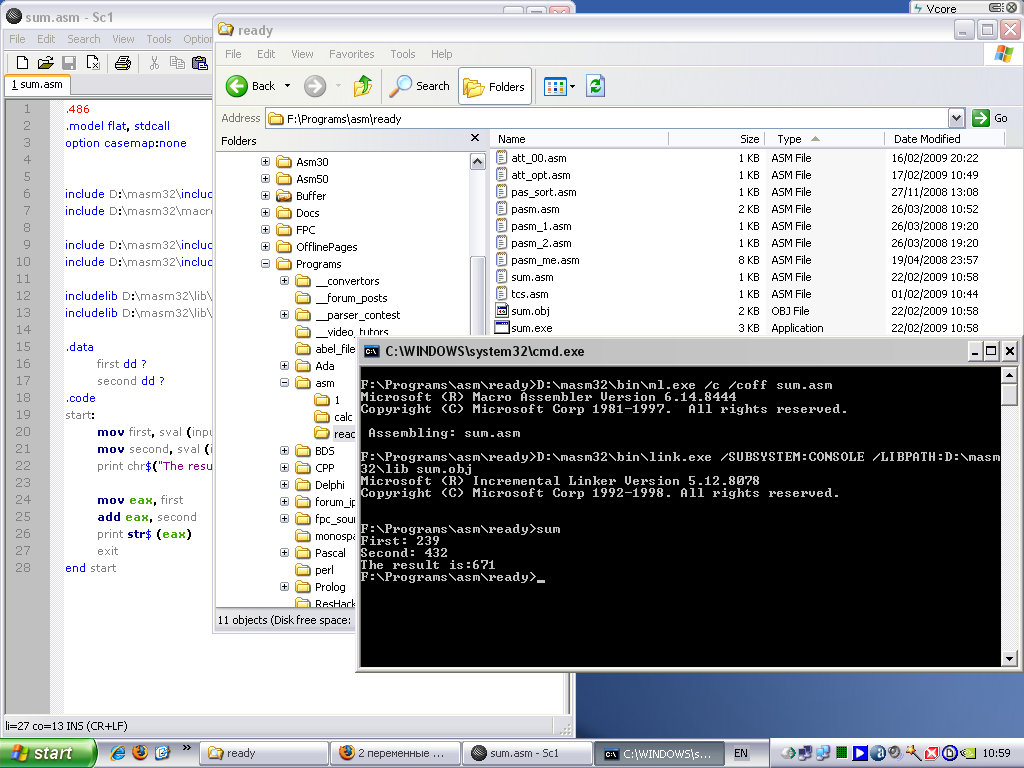Launch Firefox from the Quick Launch bar
The width and height of the screenshot is (1024, 768).
pos(139,753)
